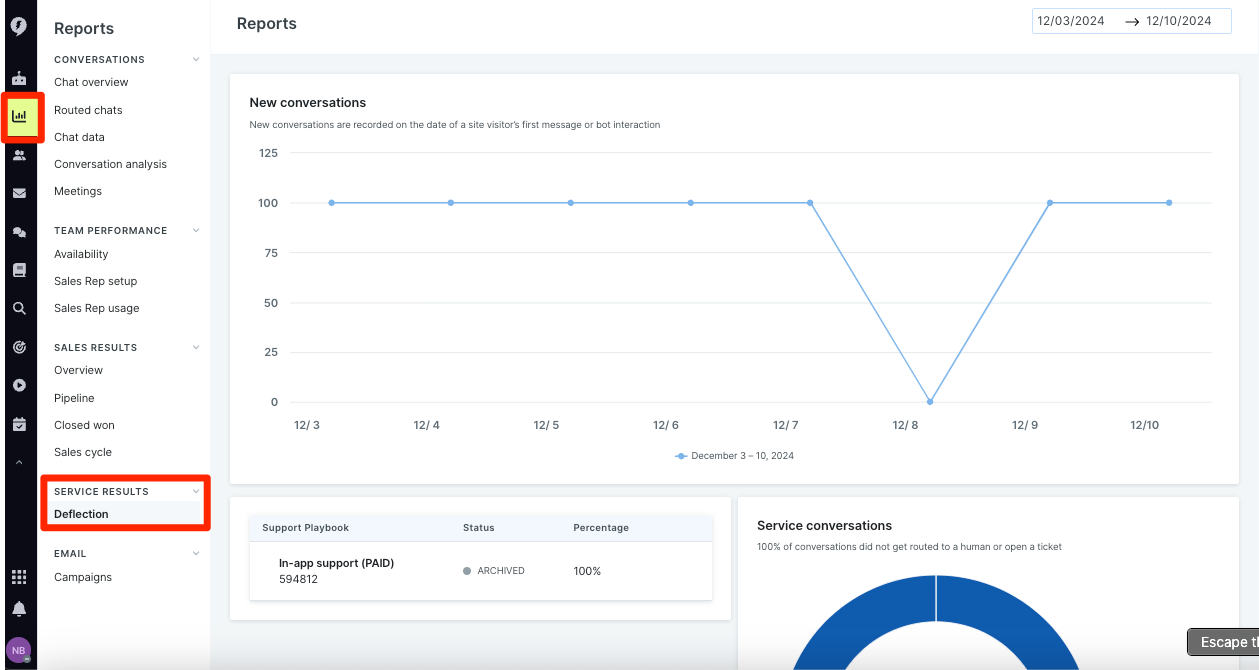Viewport: 1259px width, 670px height.
Task: Collapse the Conversations section chevron
Action: coord(196,60)
